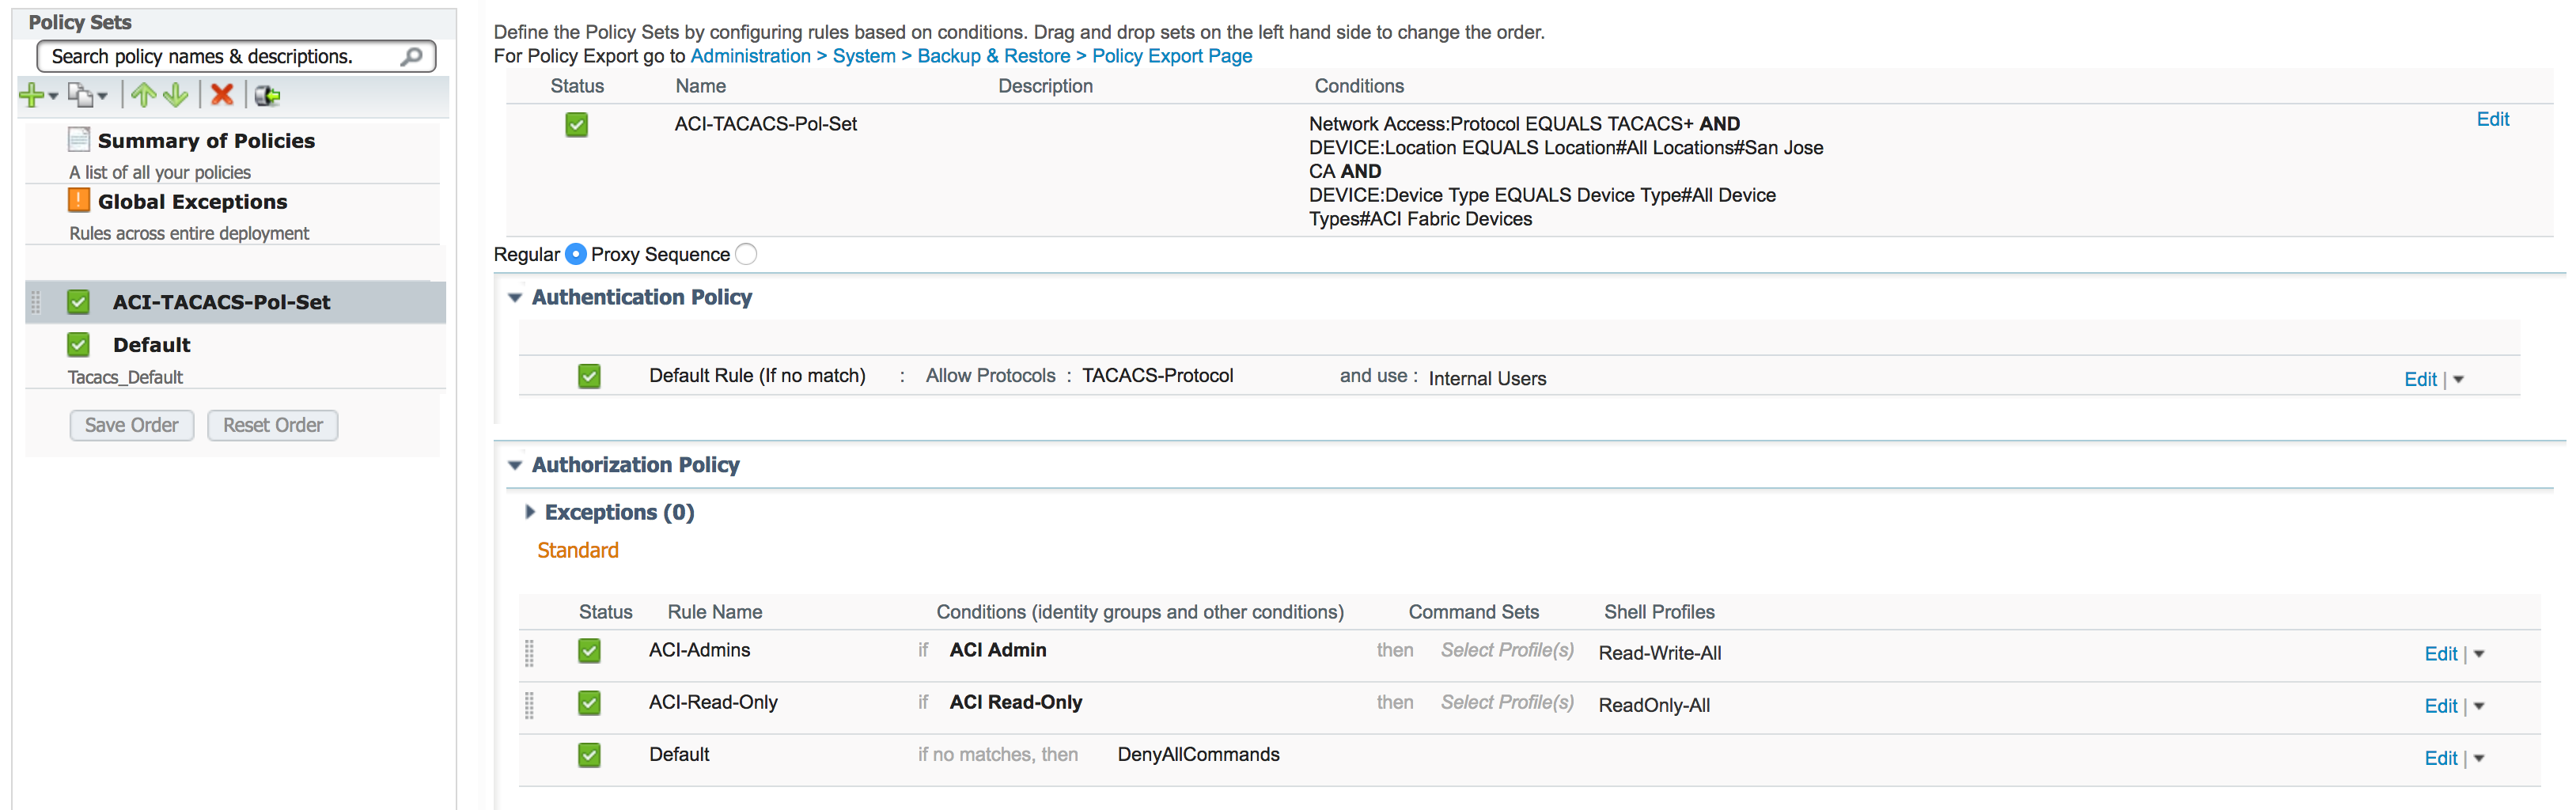Screen dimensions: 2576x810
Task: Move policy set up with green arrow
Action: pos(143,95)
